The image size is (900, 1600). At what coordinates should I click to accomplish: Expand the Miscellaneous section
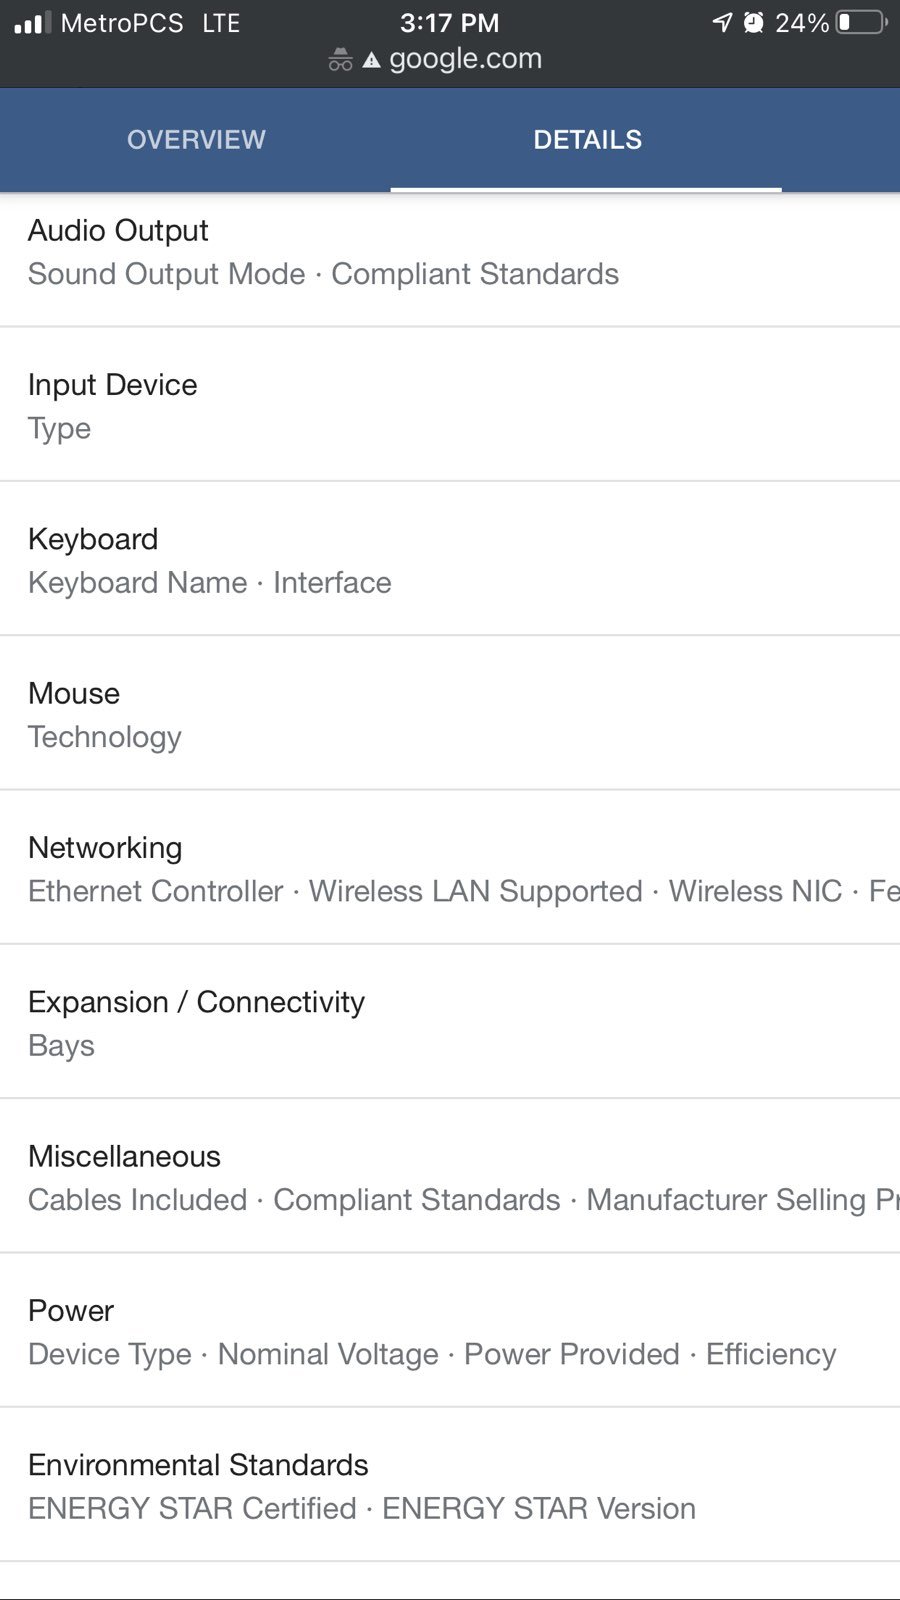point(450,1176)
